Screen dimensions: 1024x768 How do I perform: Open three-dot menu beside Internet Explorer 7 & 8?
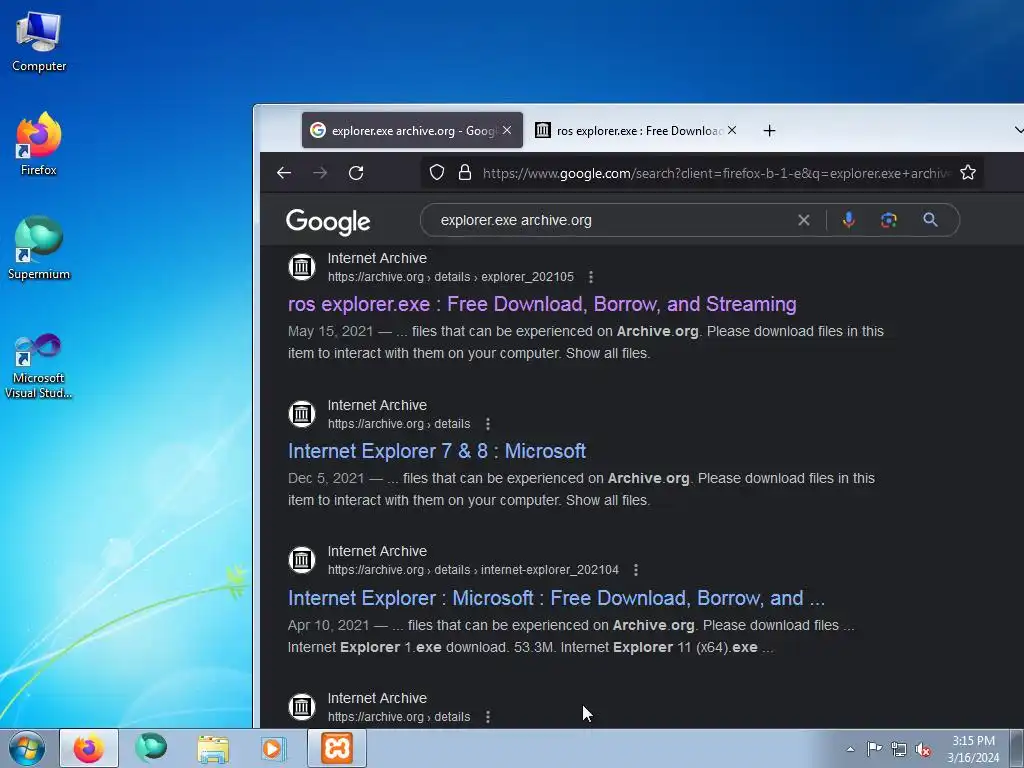(x=488, y=424)
